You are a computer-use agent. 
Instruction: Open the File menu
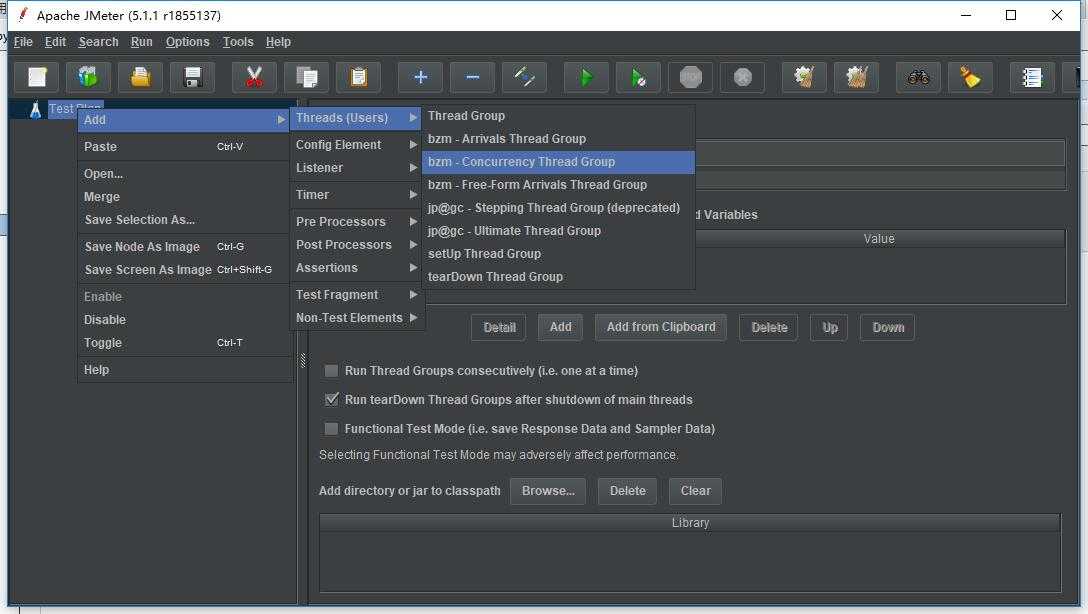23,42
